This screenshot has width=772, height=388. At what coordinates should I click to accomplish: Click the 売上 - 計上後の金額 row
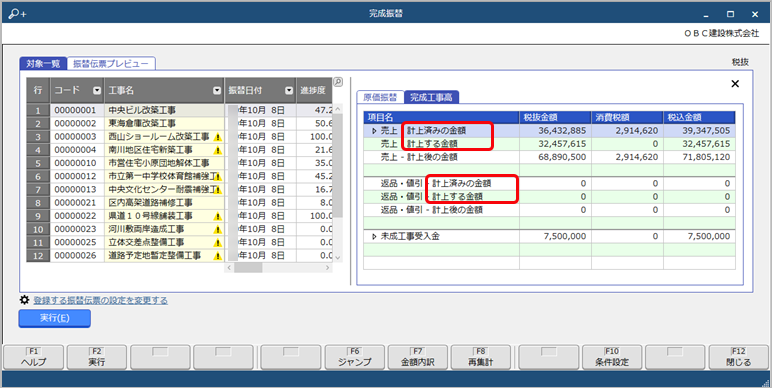[549, 158]
